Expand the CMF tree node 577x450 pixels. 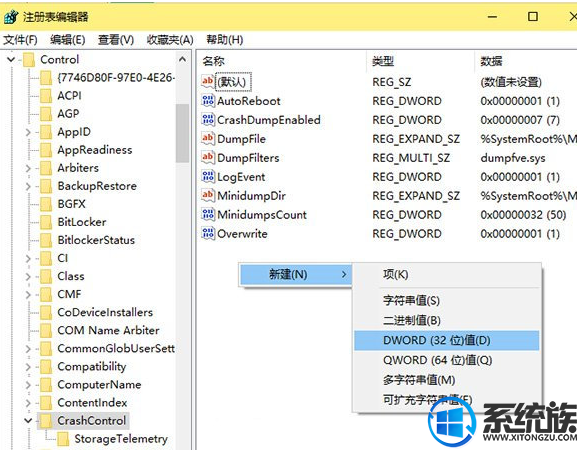coord(28,294)
